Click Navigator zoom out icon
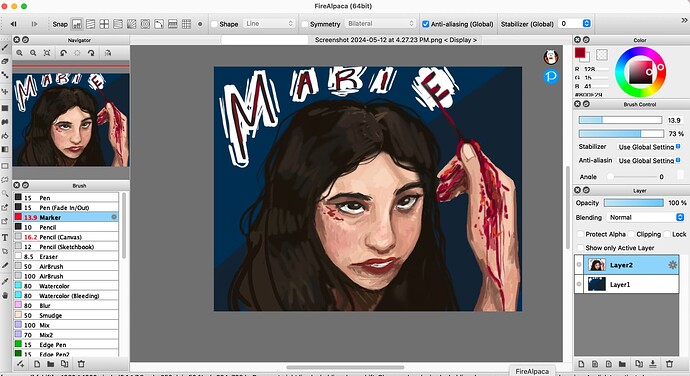The width and height of the screenshot is (690, 376). [33, 53]
